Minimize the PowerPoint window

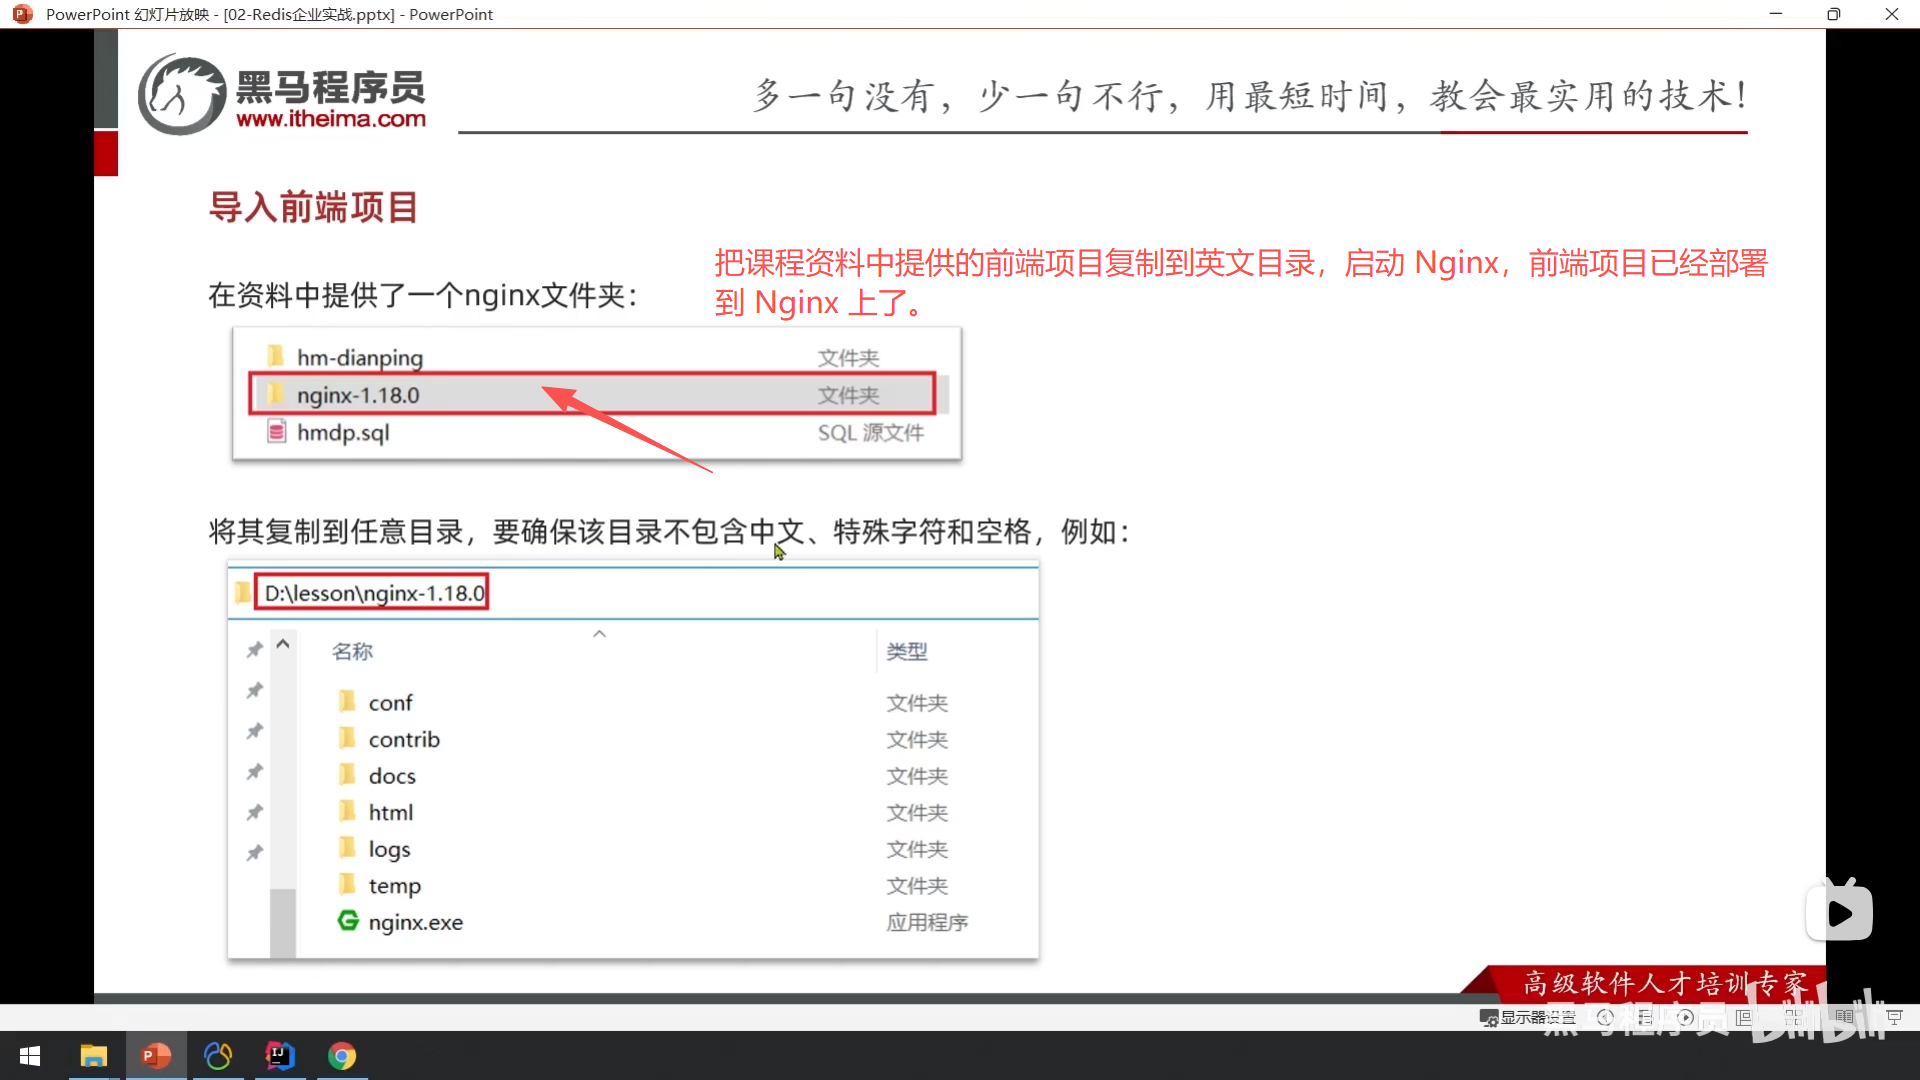(x=1776, y=14)
